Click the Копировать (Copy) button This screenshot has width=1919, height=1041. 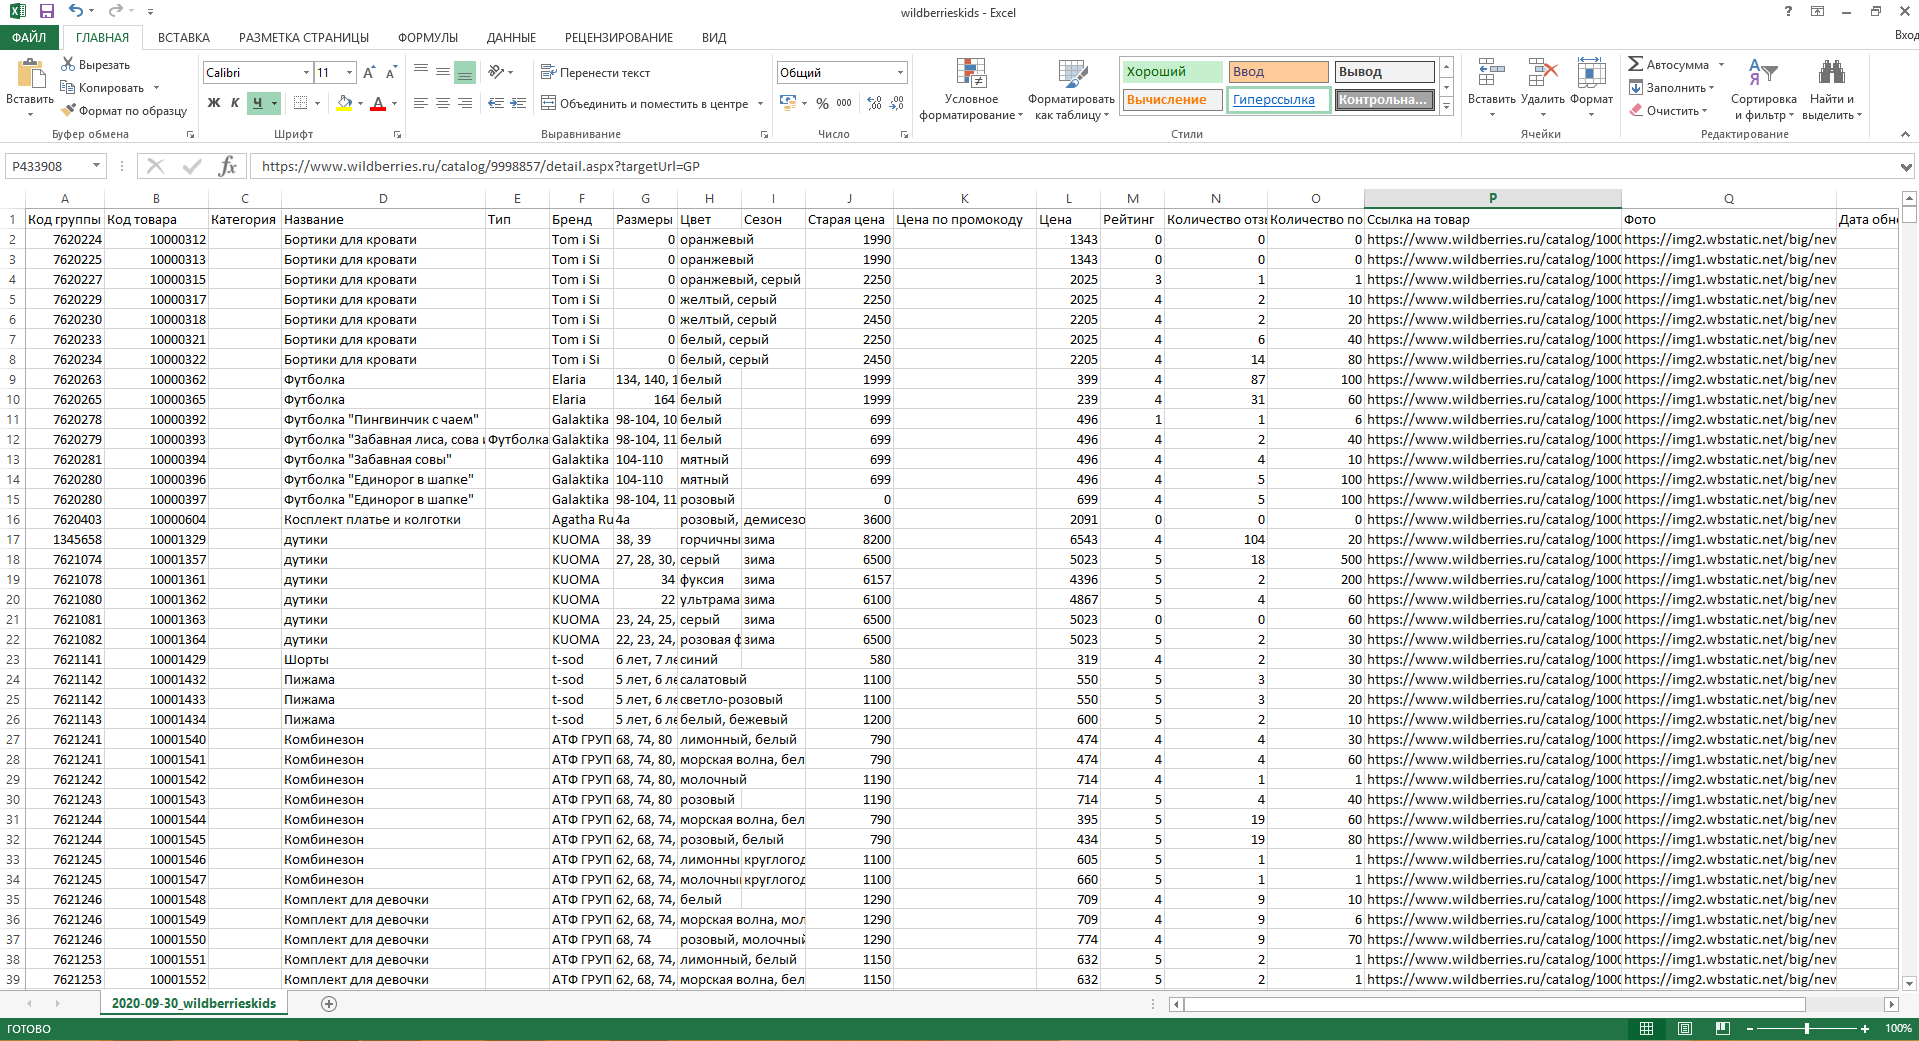[x=103, y=88]
